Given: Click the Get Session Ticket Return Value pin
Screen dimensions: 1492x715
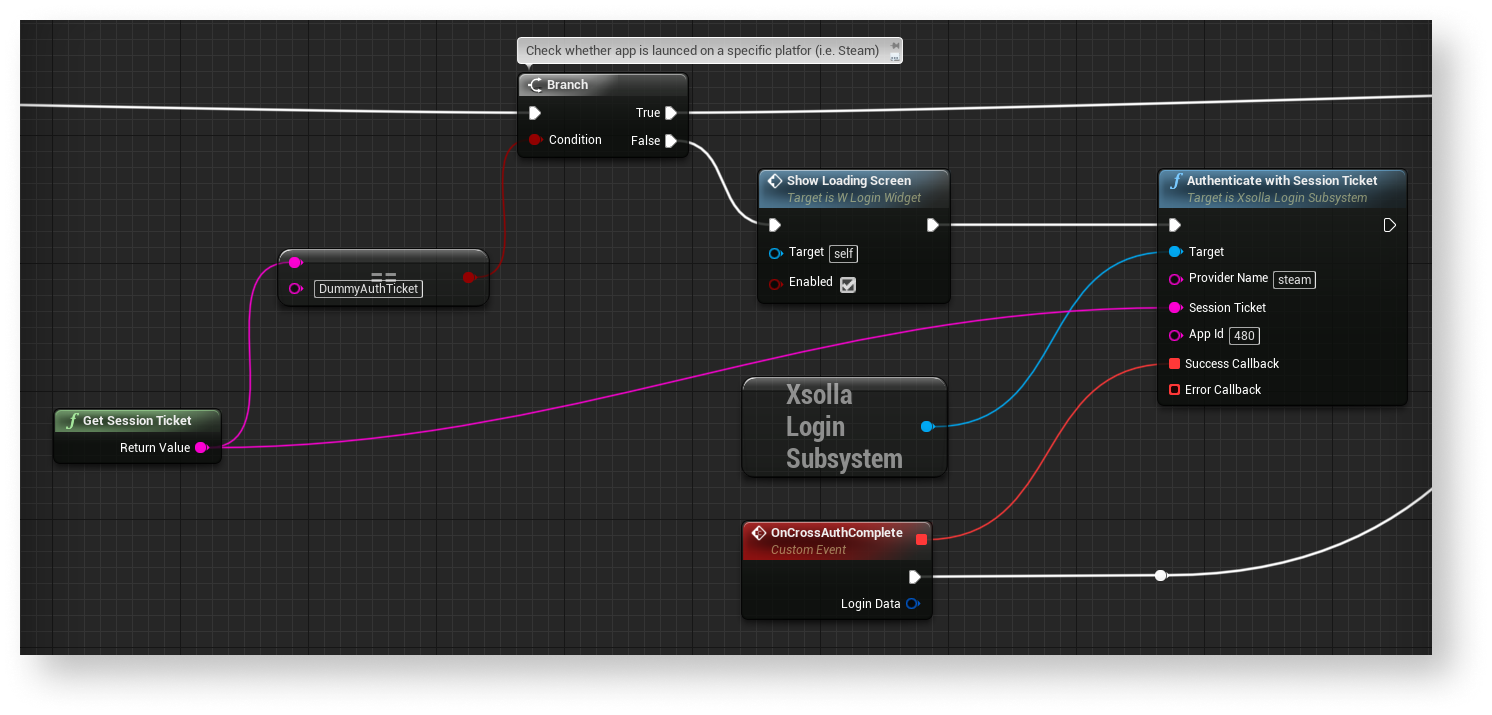Looking at the screenshot, I should [x=201, y=448].
